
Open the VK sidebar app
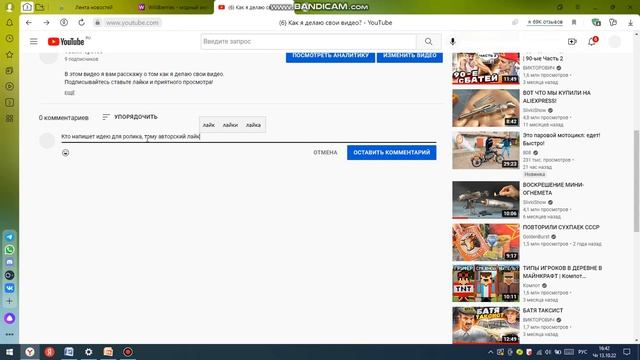[9, 288]
